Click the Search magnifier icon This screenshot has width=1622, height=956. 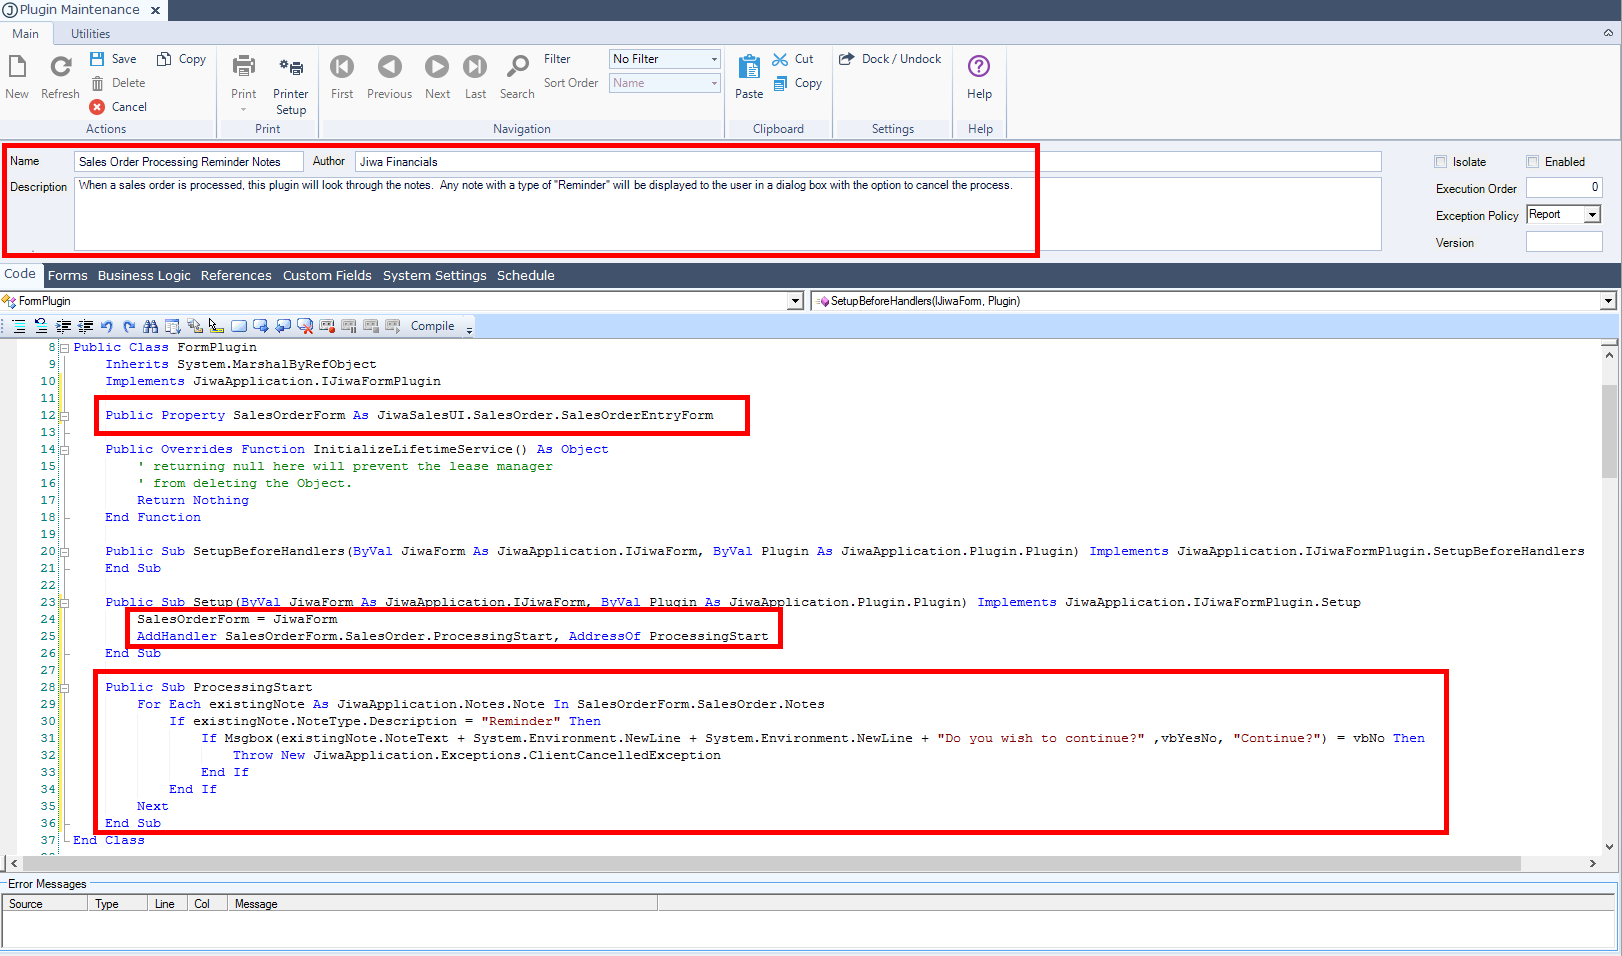click(517, 67)
